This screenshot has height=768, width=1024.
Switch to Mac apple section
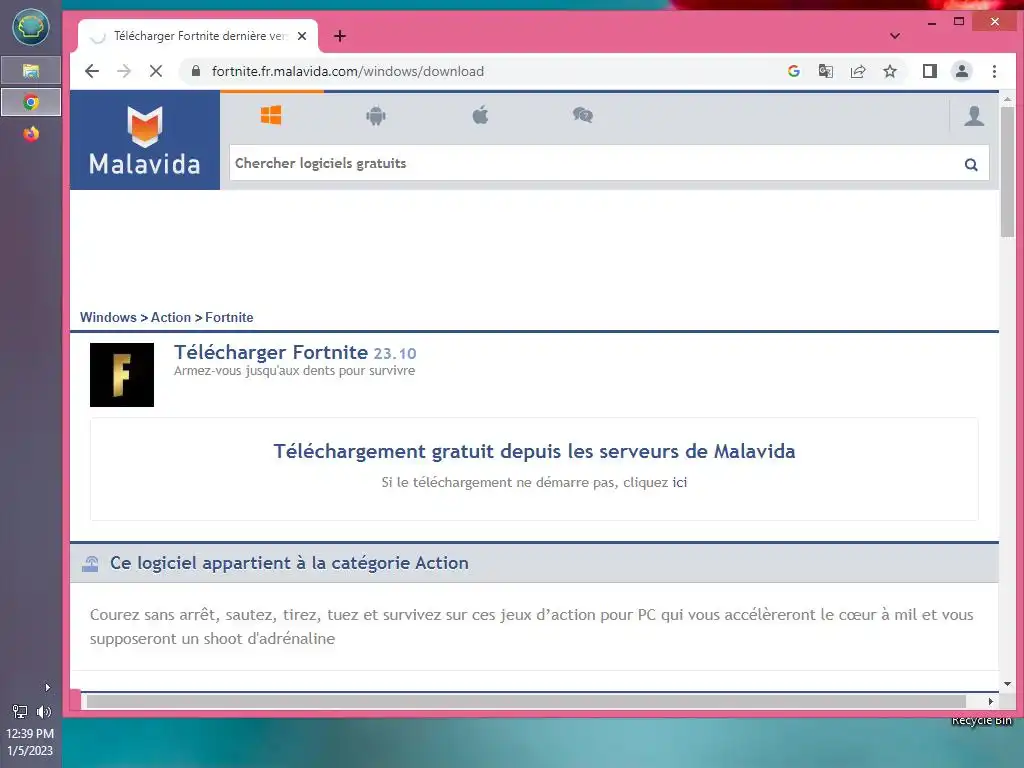pyautogui.click(x=480, y=116)
